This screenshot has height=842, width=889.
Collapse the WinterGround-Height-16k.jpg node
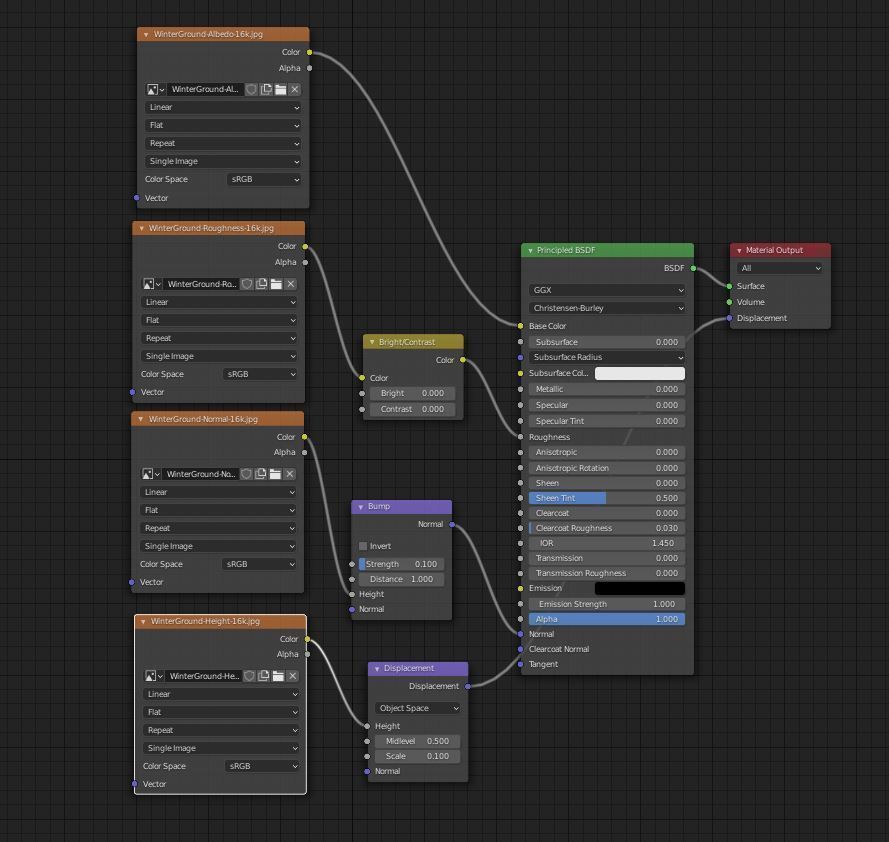(143, 622)
